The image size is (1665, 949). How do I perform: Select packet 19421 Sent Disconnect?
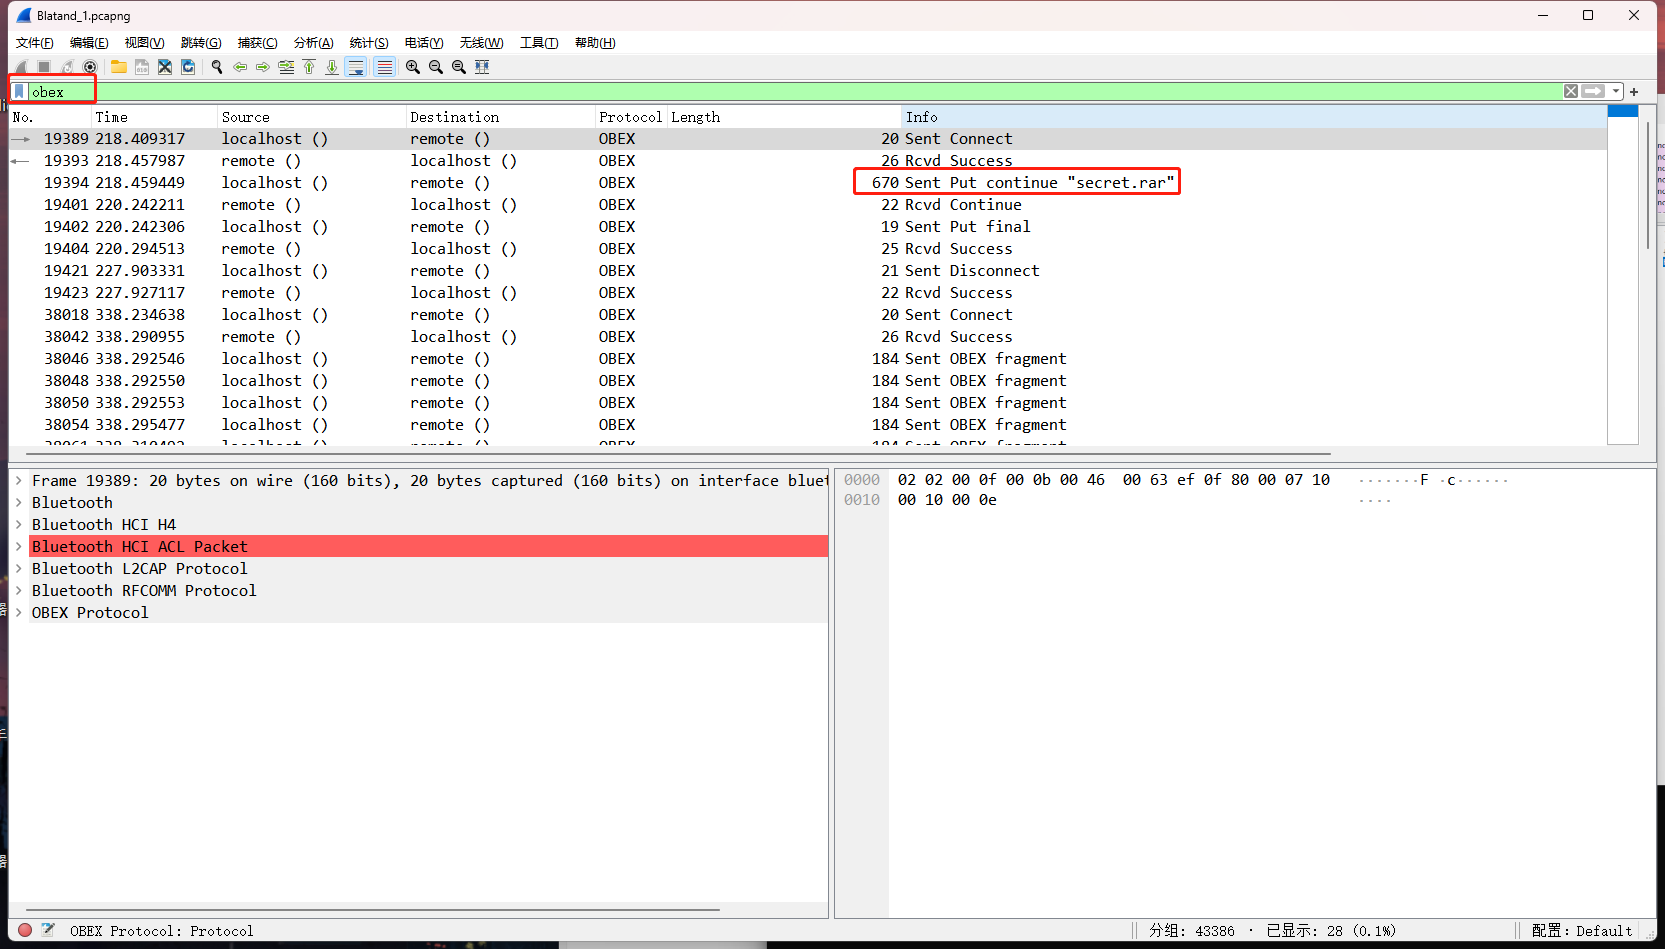click(x=808, y=271)
